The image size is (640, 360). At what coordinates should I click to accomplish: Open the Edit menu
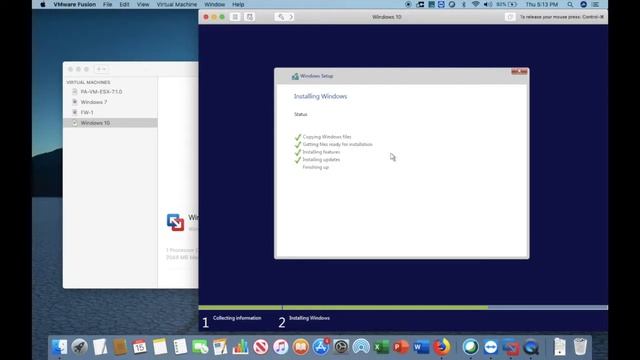[x=124, y=4]
